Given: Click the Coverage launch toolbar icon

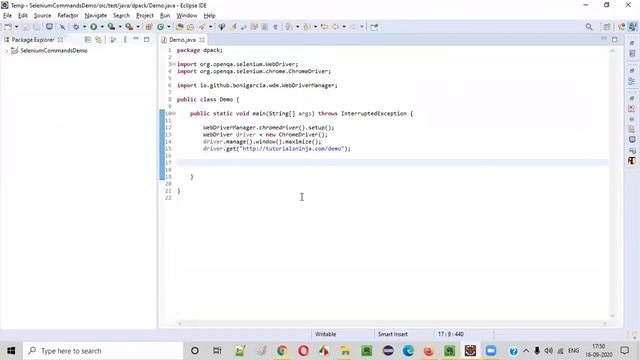Looking at the screenshot, I should coord(111,27).
